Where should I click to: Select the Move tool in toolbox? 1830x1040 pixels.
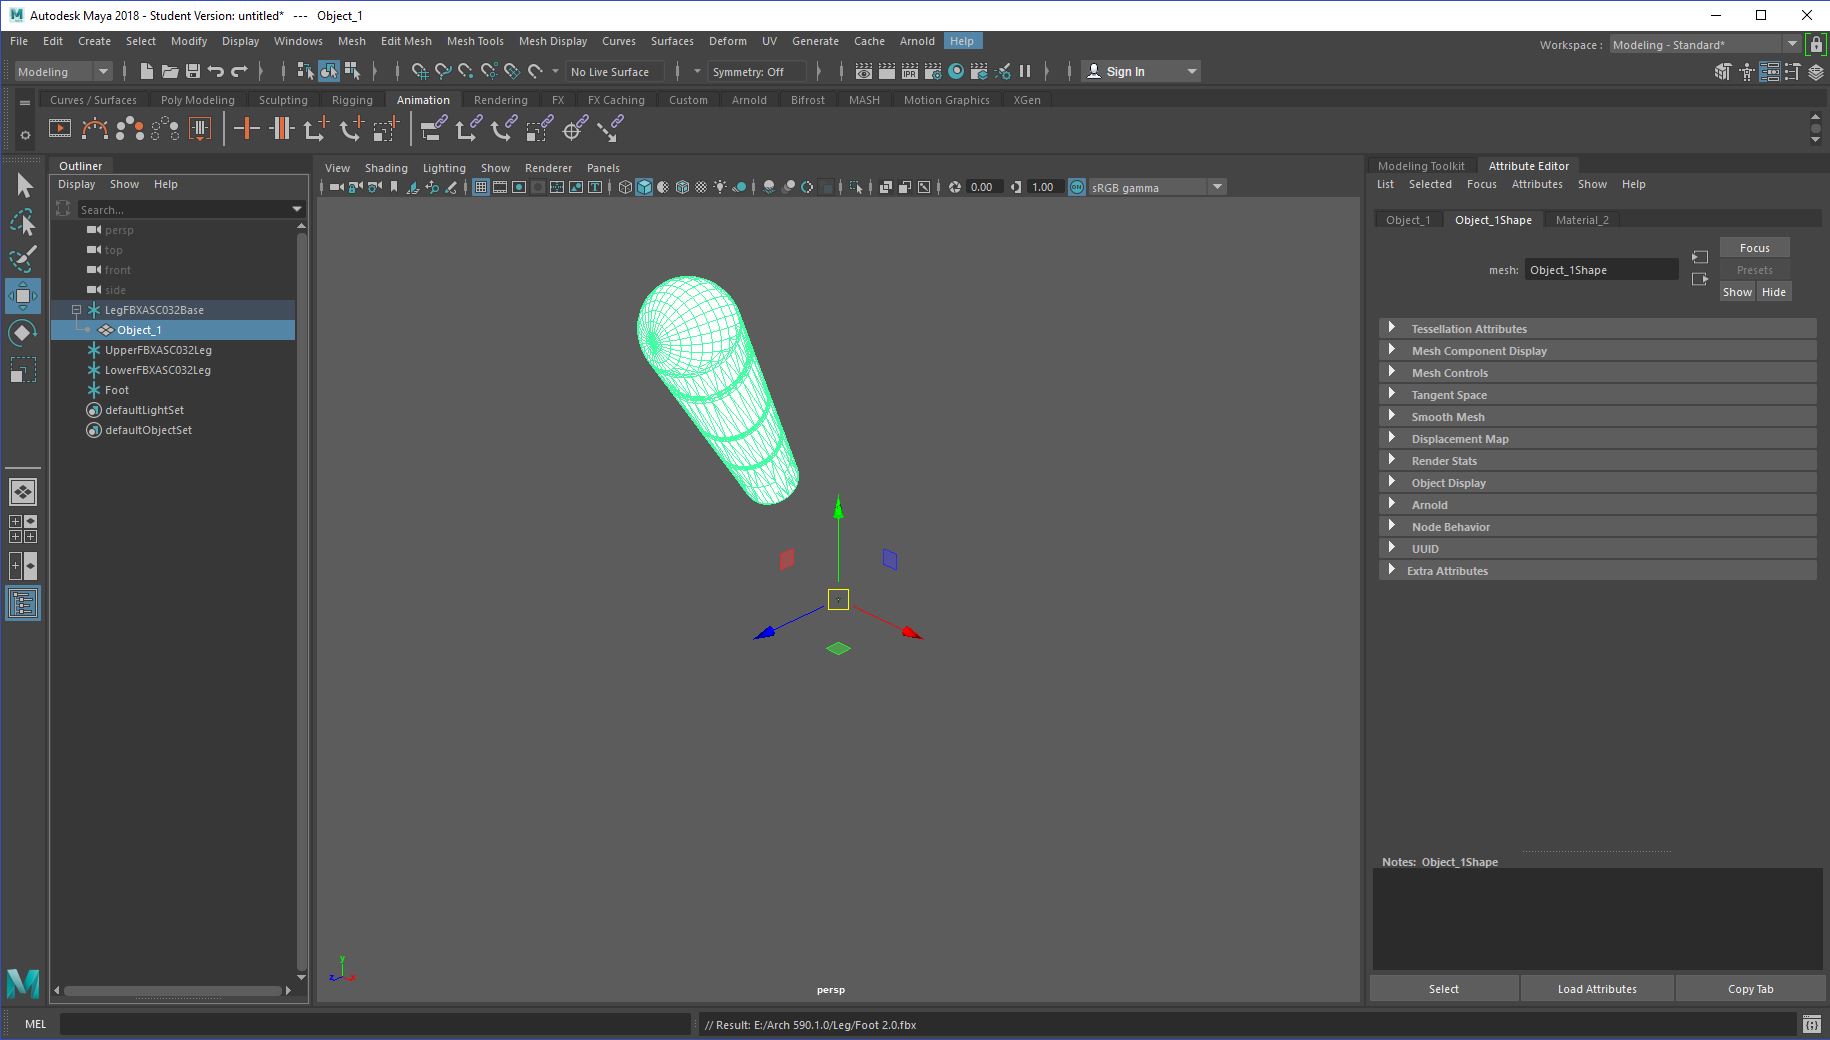[x=23, y=296]
